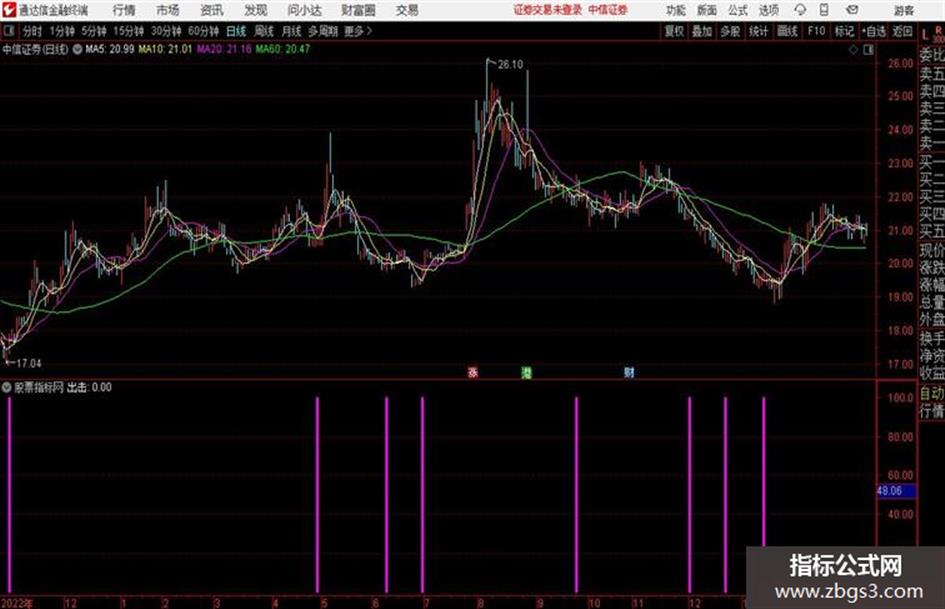Image resolution: width=945 pixels, height=609 pixels.
Task: Open the 功能 menu
Action: pyautogui.click(x=676, y=10)
